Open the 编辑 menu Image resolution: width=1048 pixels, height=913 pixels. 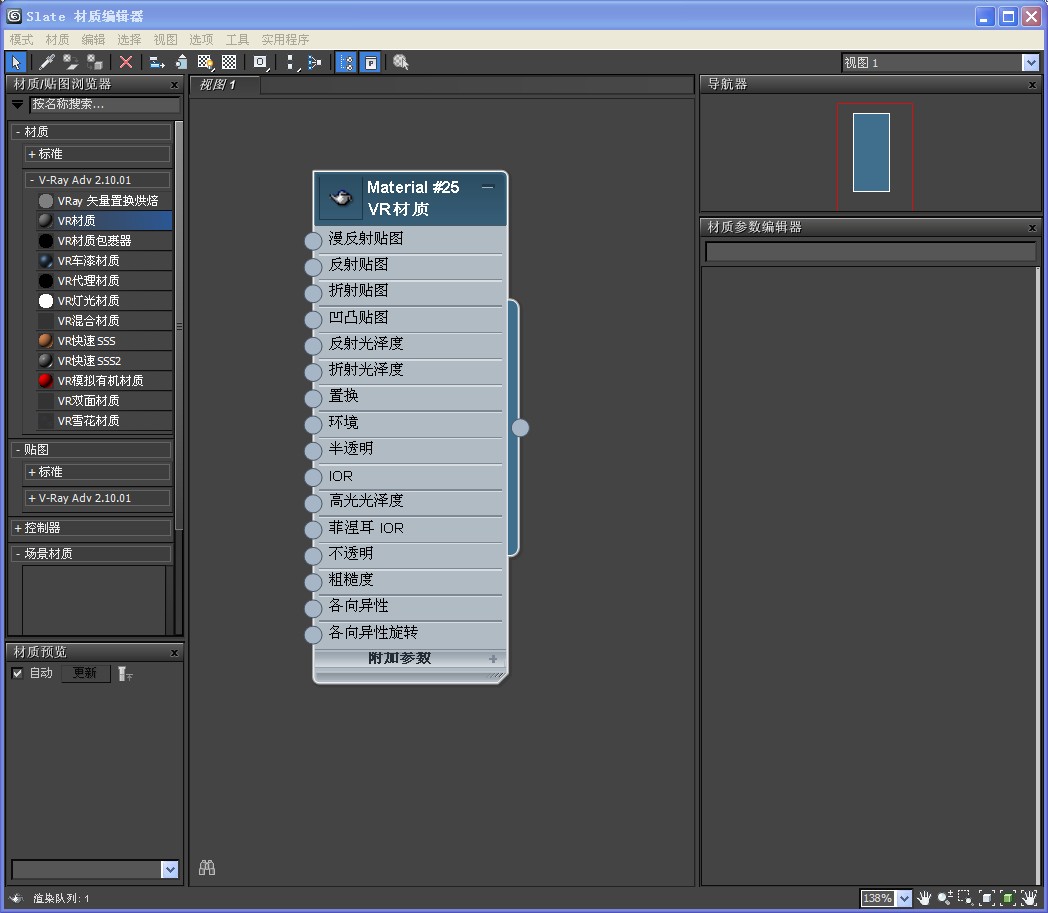pyautogui.click(x=94, y=39)
